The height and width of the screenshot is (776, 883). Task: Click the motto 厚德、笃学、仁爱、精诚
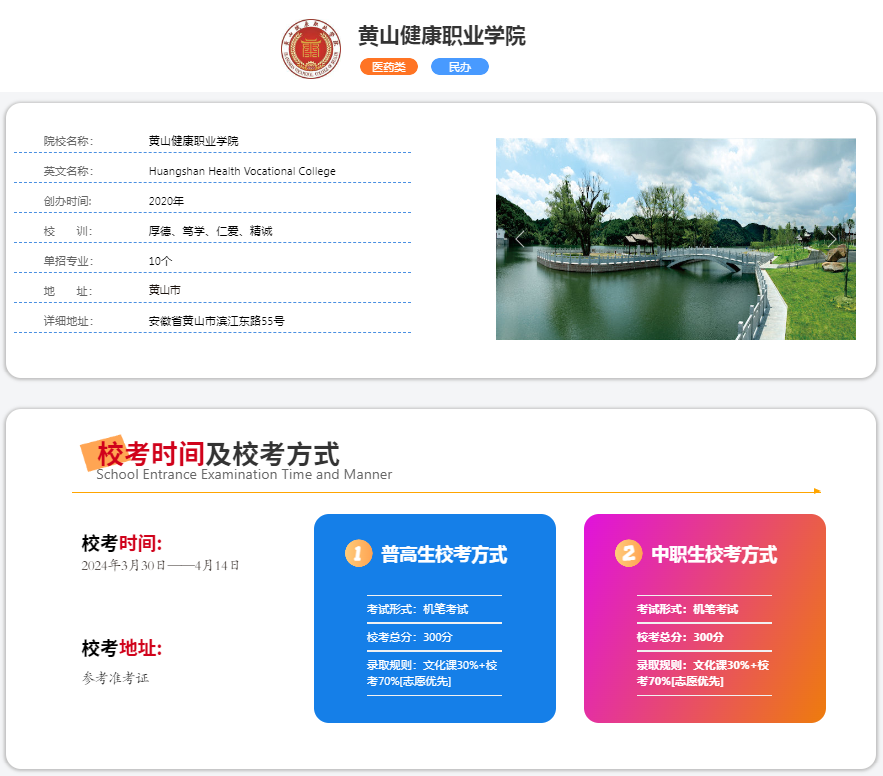pos(210,231)
